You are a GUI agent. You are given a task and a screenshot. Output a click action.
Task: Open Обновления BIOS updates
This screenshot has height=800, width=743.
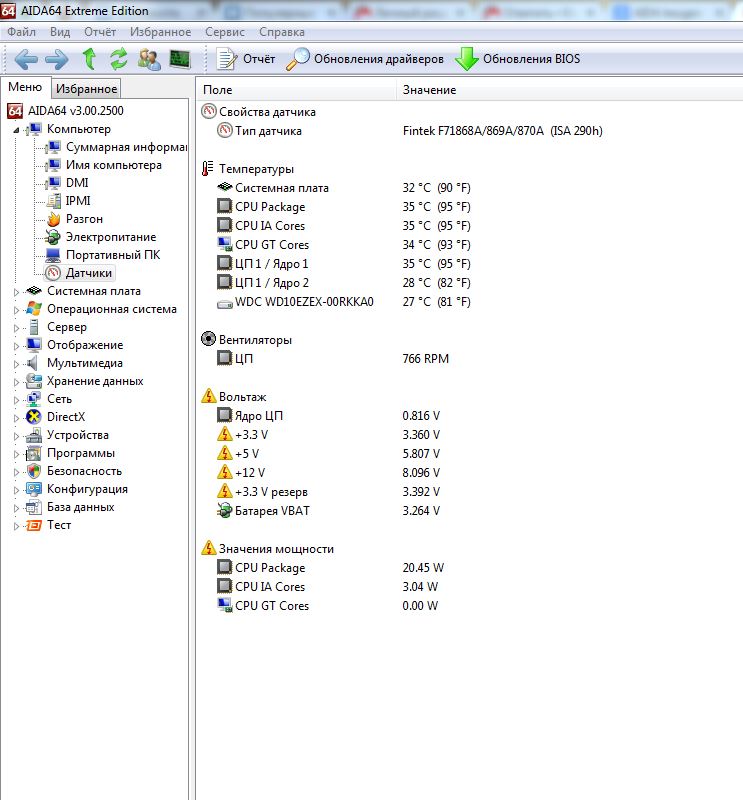pos(517,59)
